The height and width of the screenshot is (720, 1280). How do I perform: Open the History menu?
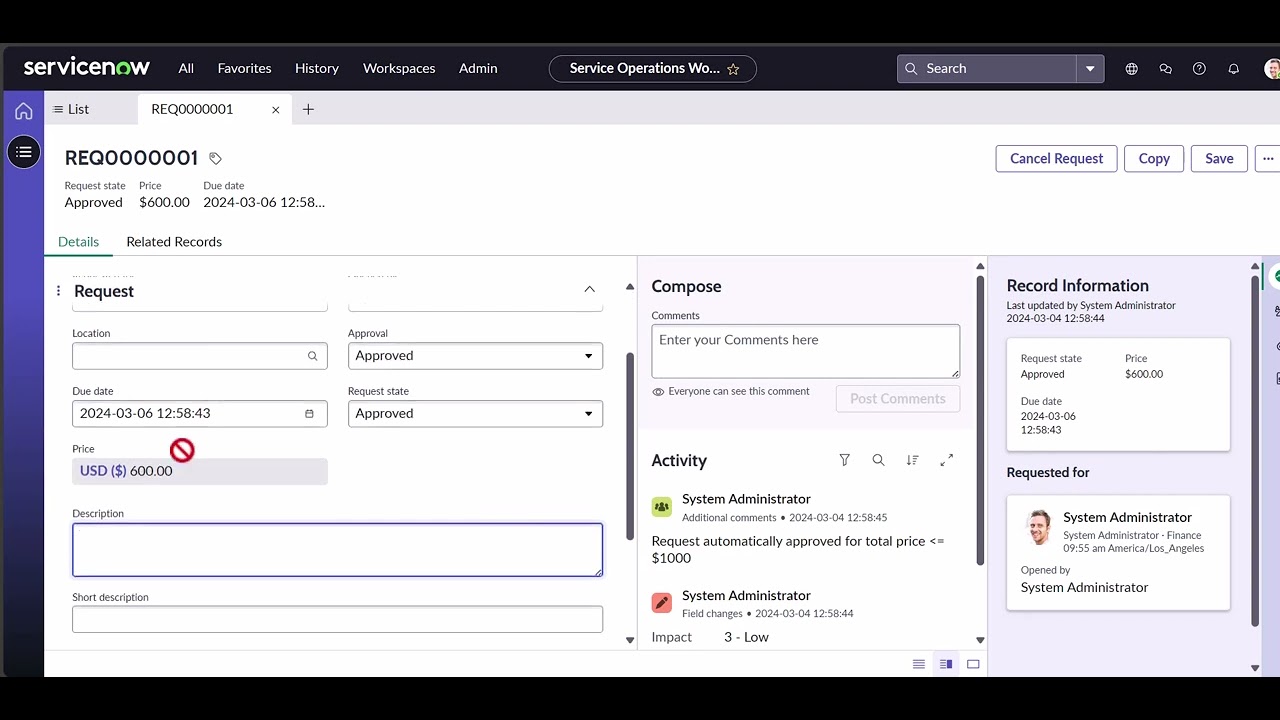pyautogui.click(x=317, y=68)
